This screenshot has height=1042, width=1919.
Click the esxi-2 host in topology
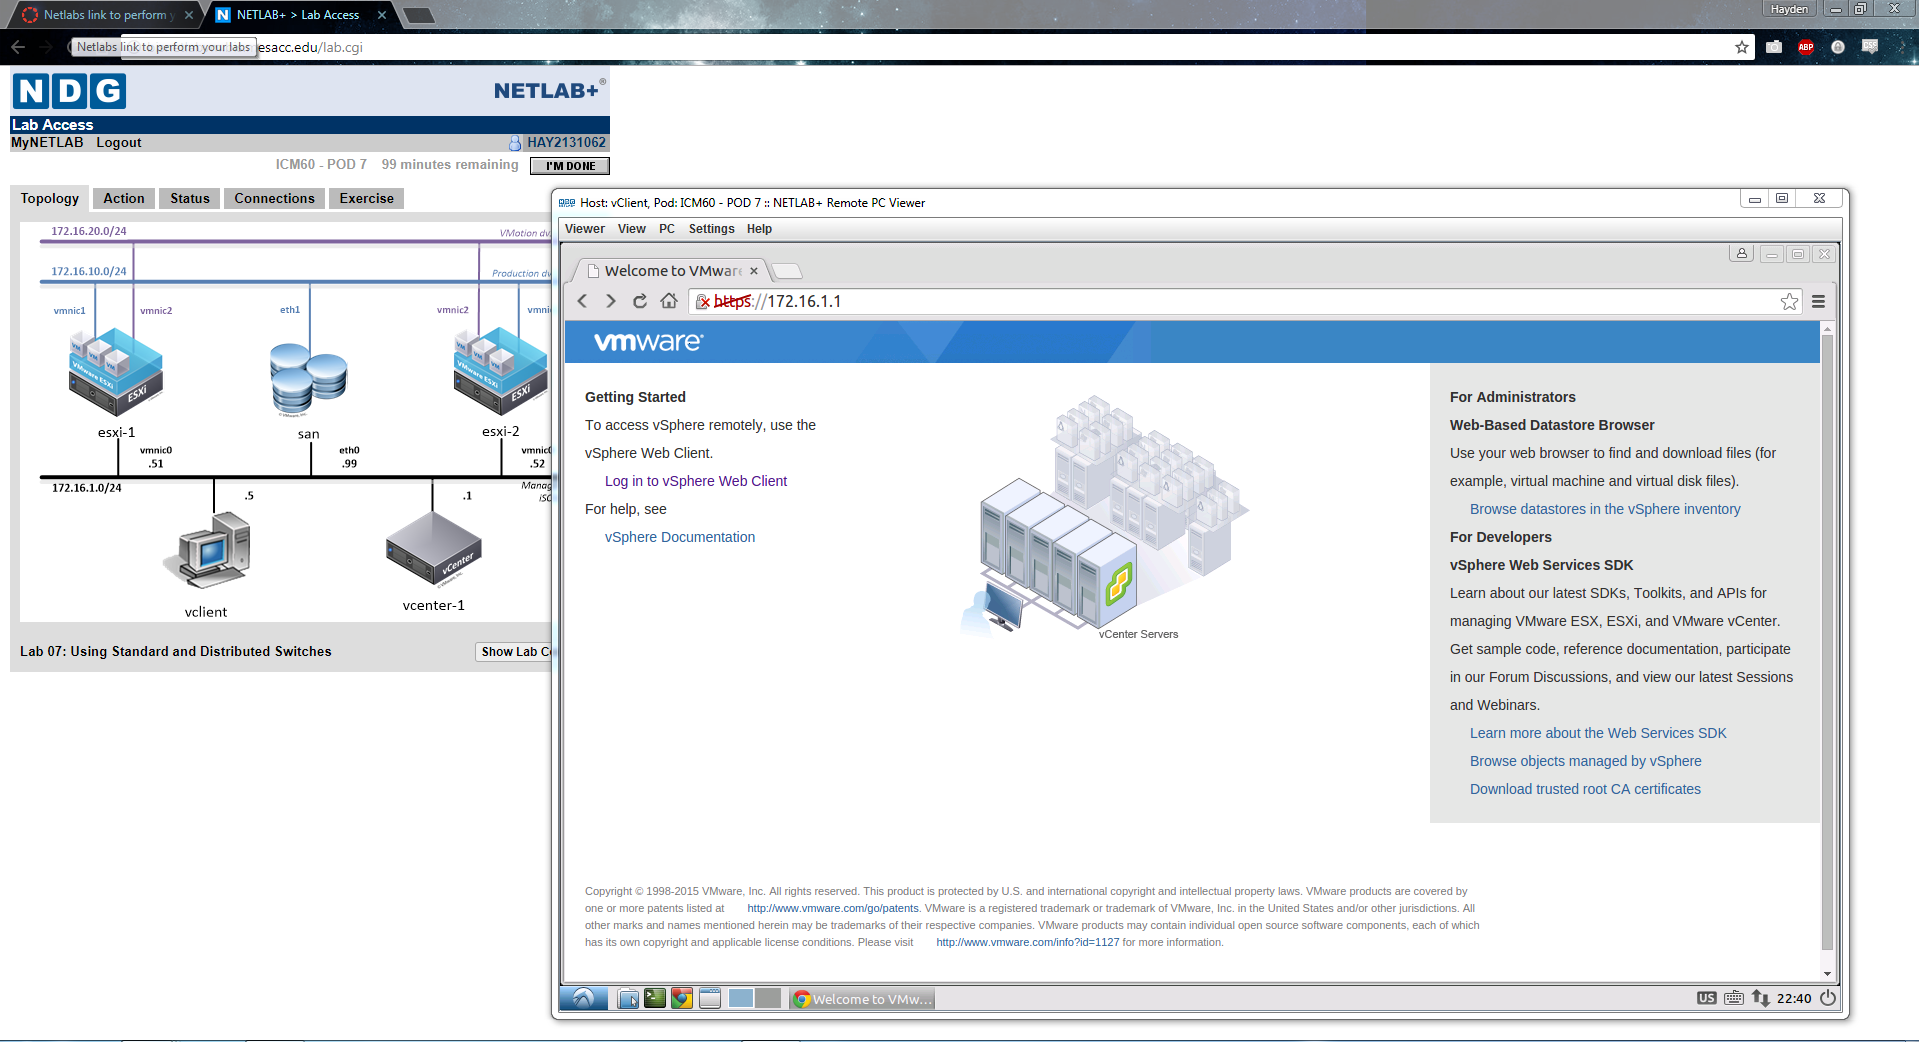[500, 372]
